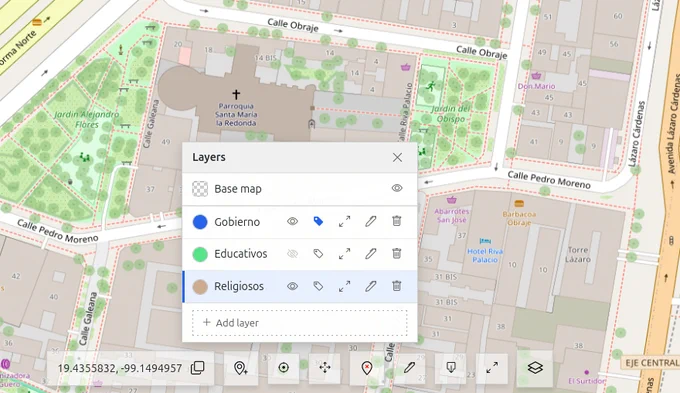The height and width of the screenshot is (393, 680).
Task: Click the tan Religiosos color swatch
Action: [200, 287]
